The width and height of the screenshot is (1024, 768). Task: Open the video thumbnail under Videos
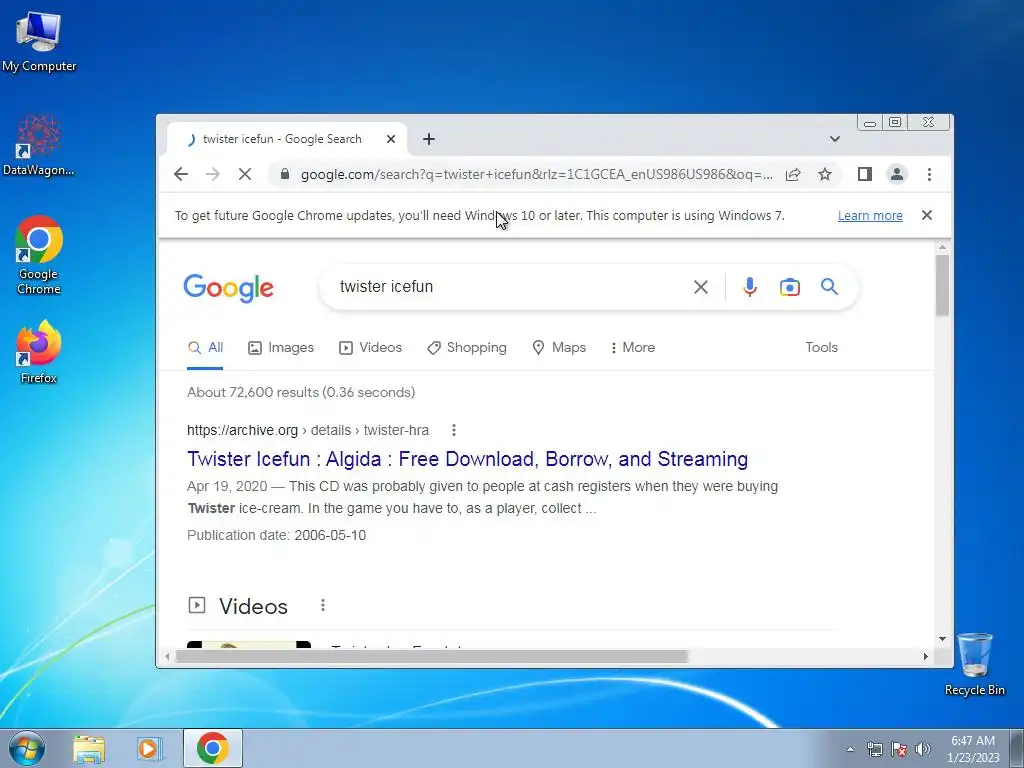[249, 645]
